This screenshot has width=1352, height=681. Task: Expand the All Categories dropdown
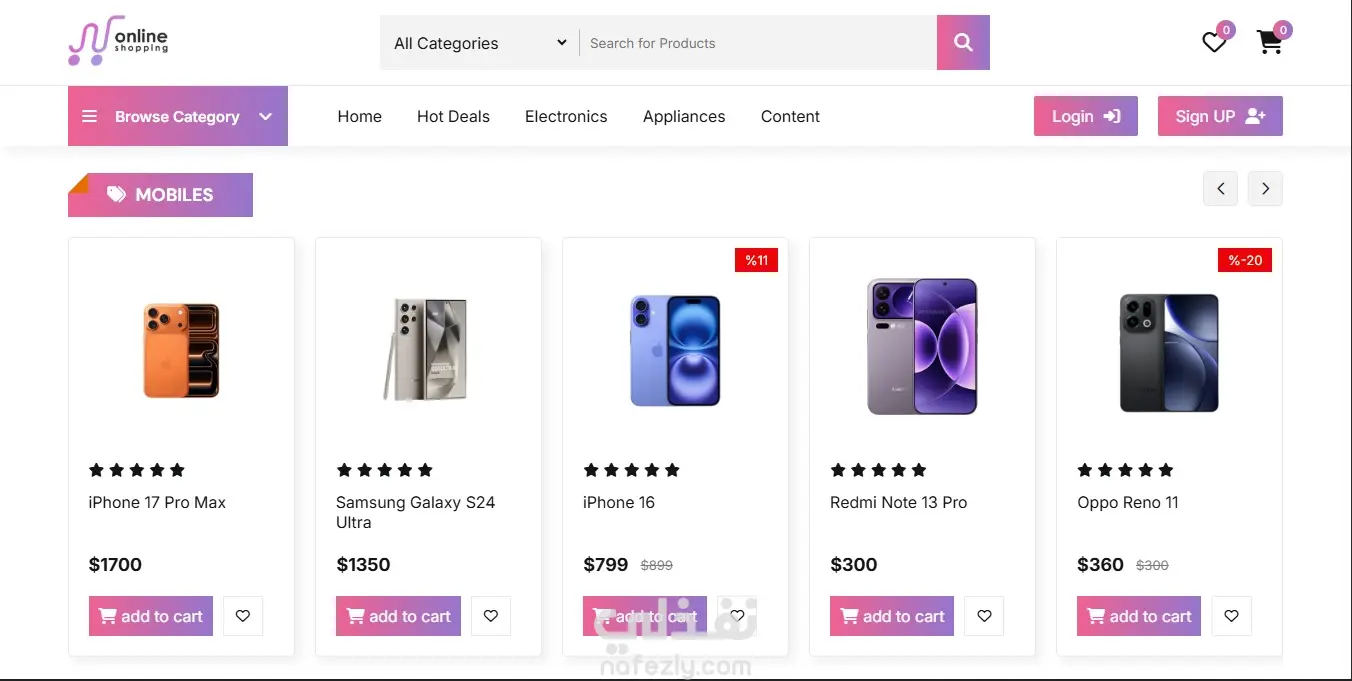(x=480, y=43)
